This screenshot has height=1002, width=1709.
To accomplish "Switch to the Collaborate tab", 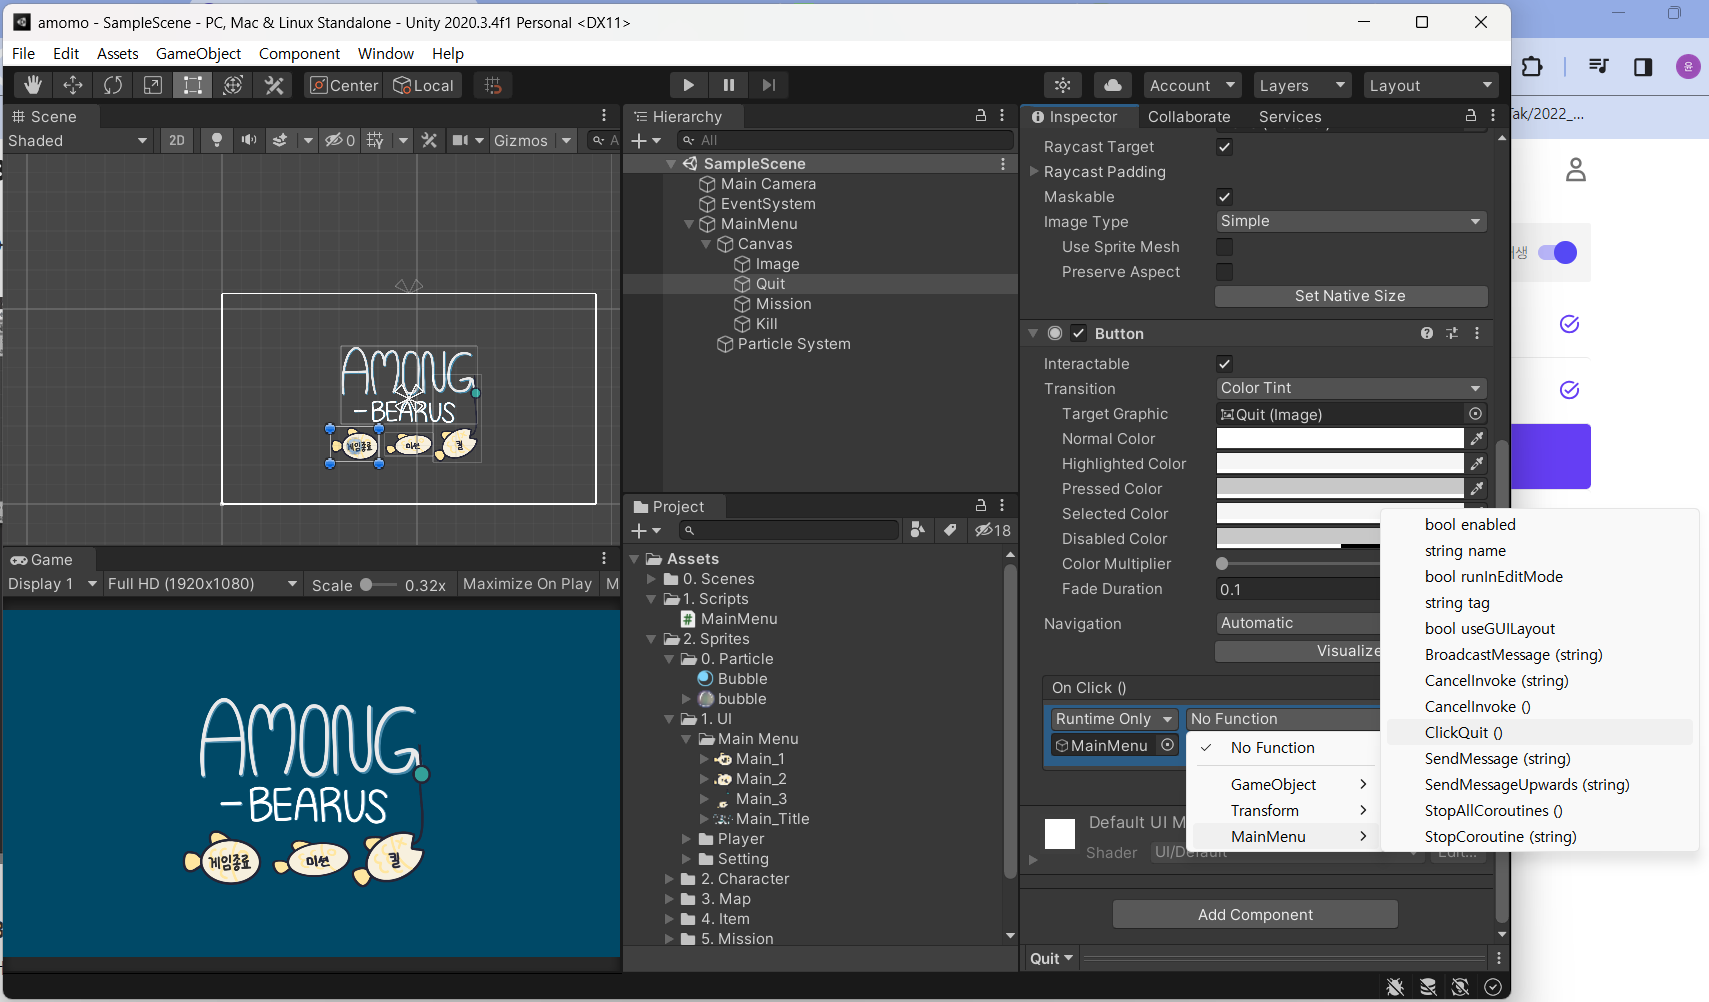I will pyautogui.click(x=1189, y=116).
